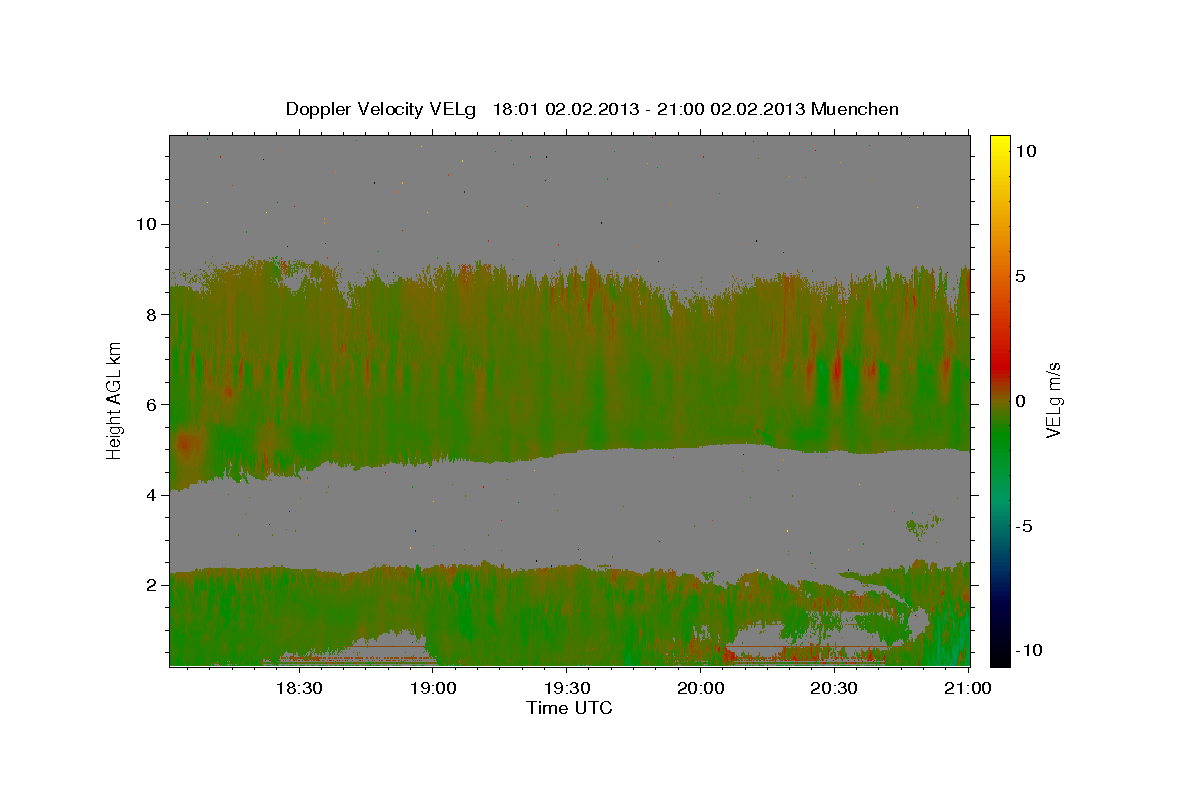Click the 'VELg m/s' colorbar label
Screen dimensions: 1200x800
pyautogui.click(x=1053, y=400)
